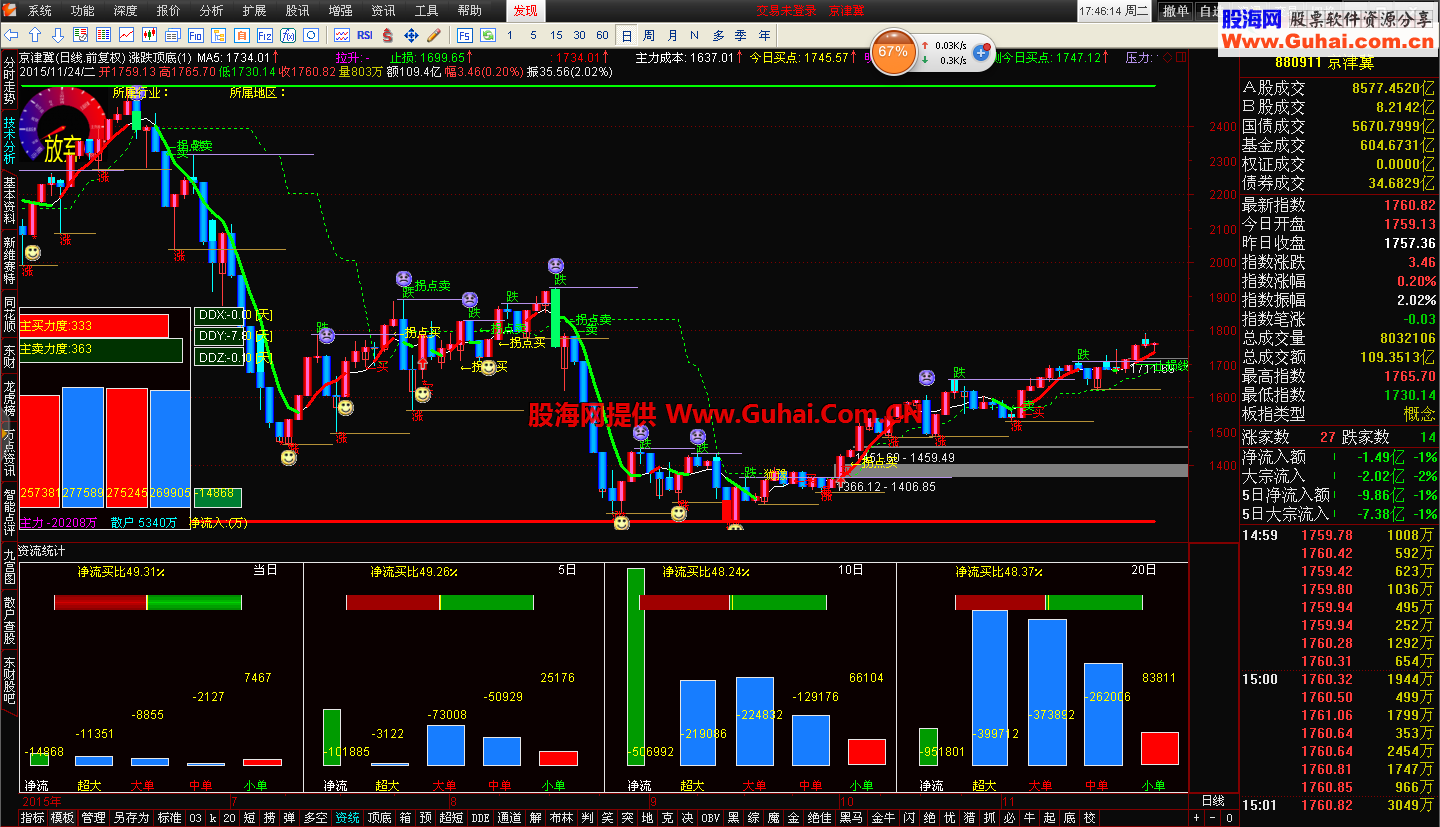Select the 60-minute period button
Viewport: 1440px width, 827px height.
(602, 35)
